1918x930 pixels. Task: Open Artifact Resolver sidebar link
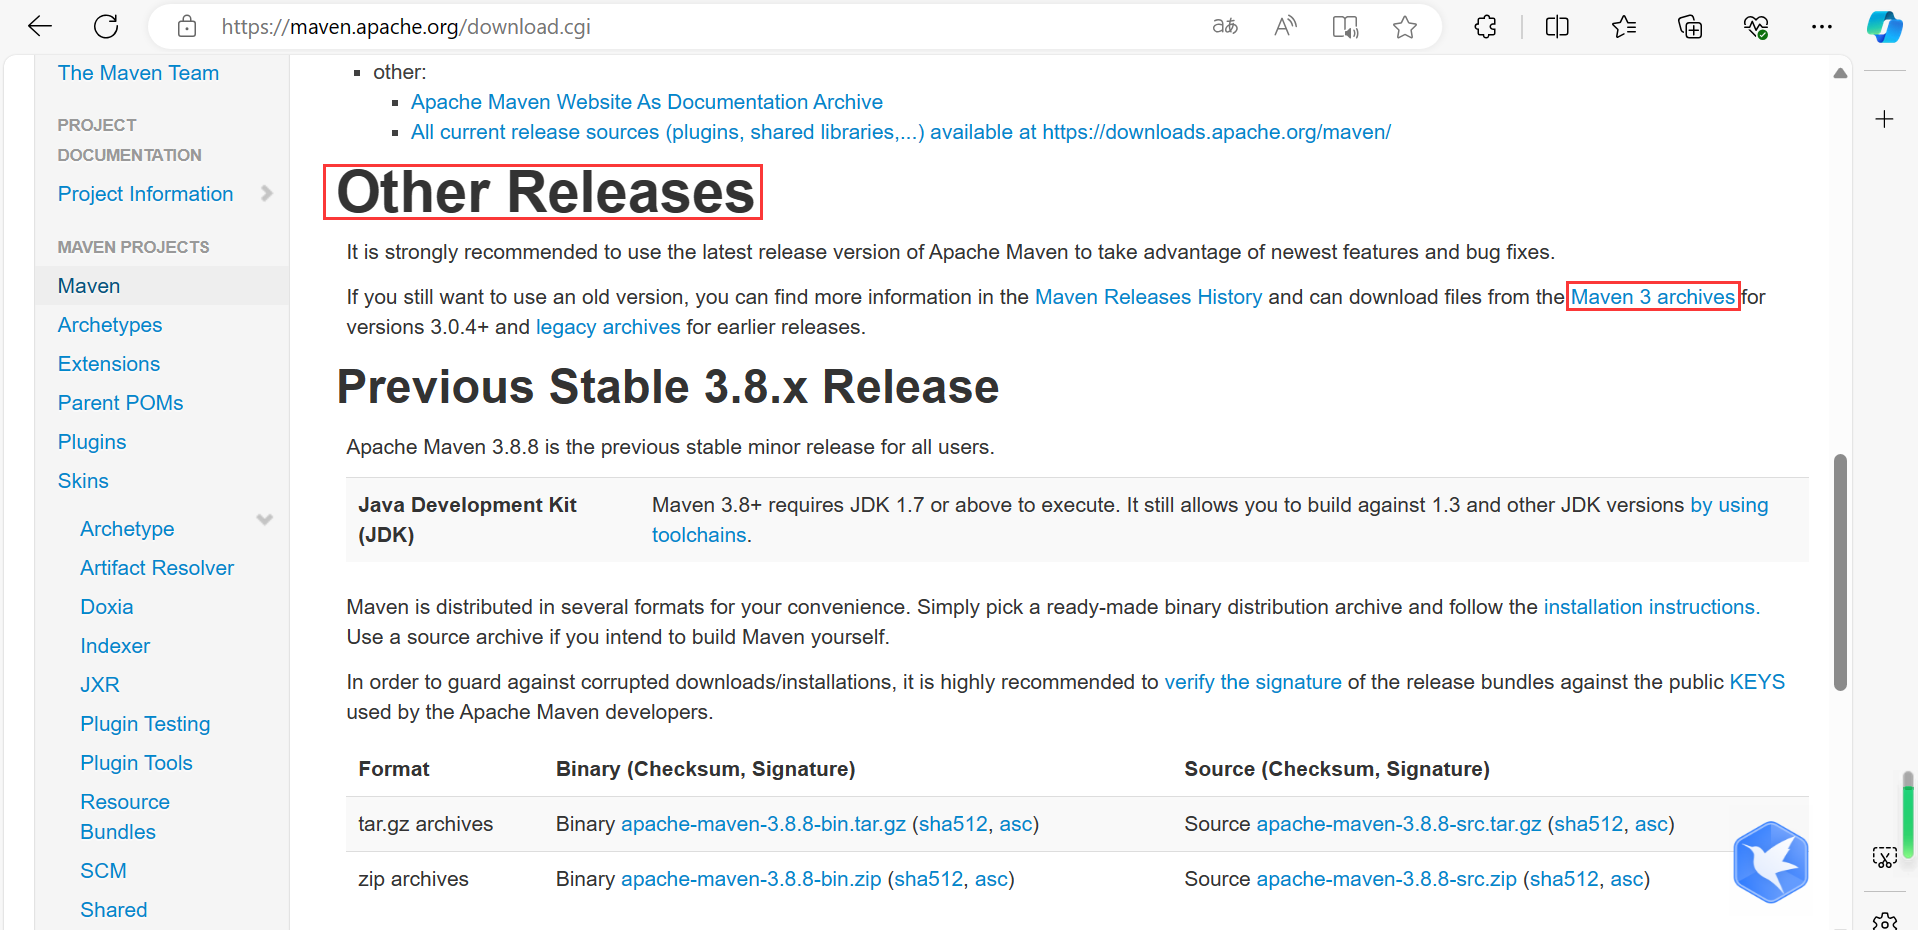pyautogui.click(x=157, y=568)
